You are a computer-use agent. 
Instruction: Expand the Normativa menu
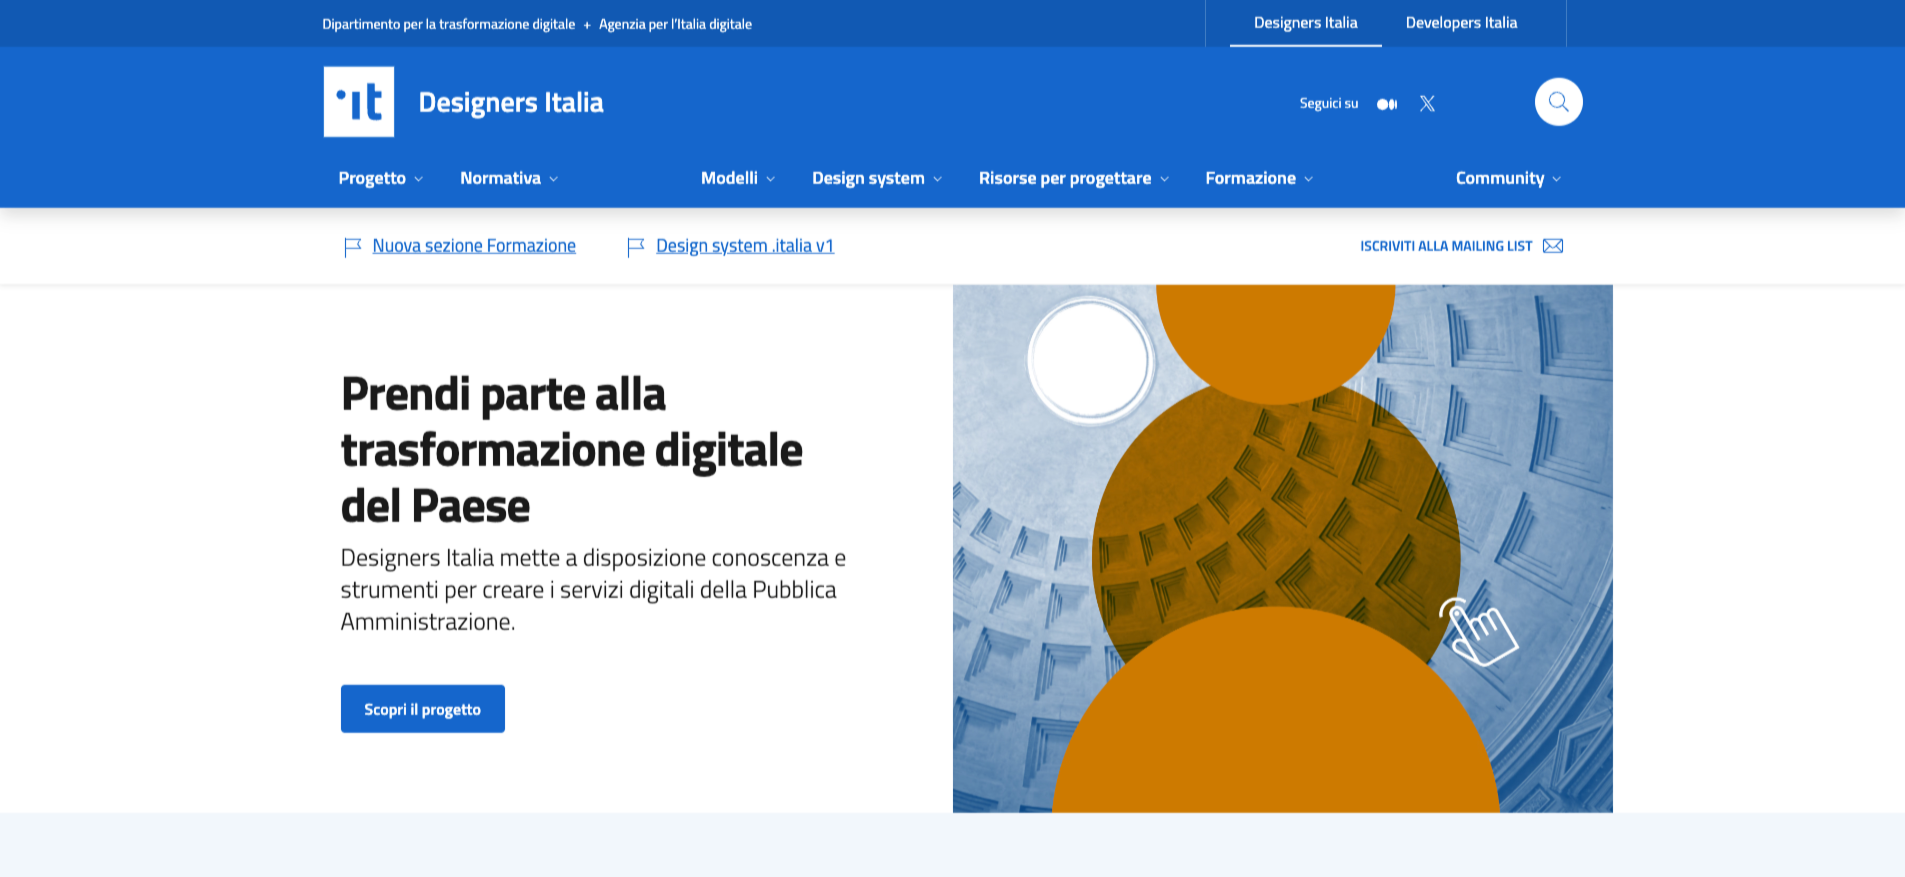click(509, 178)
